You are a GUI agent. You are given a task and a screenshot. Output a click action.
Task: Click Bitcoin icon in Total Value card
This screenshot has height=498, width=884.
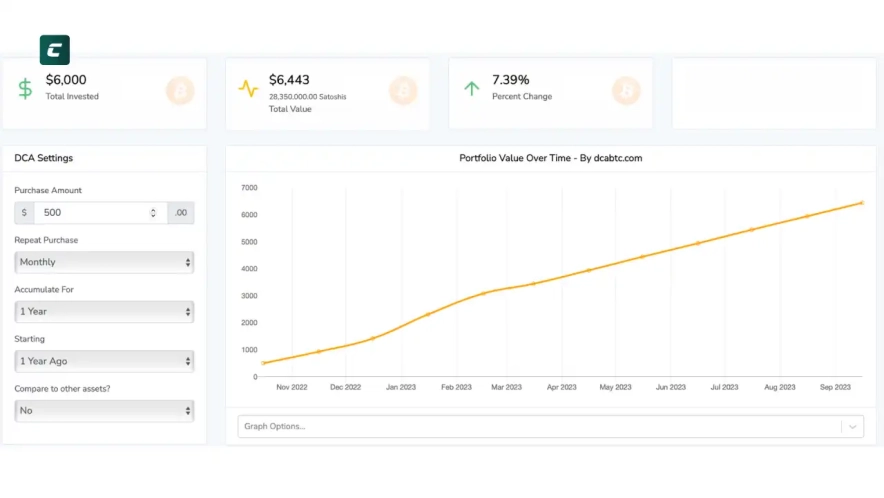tap(403, 91)
